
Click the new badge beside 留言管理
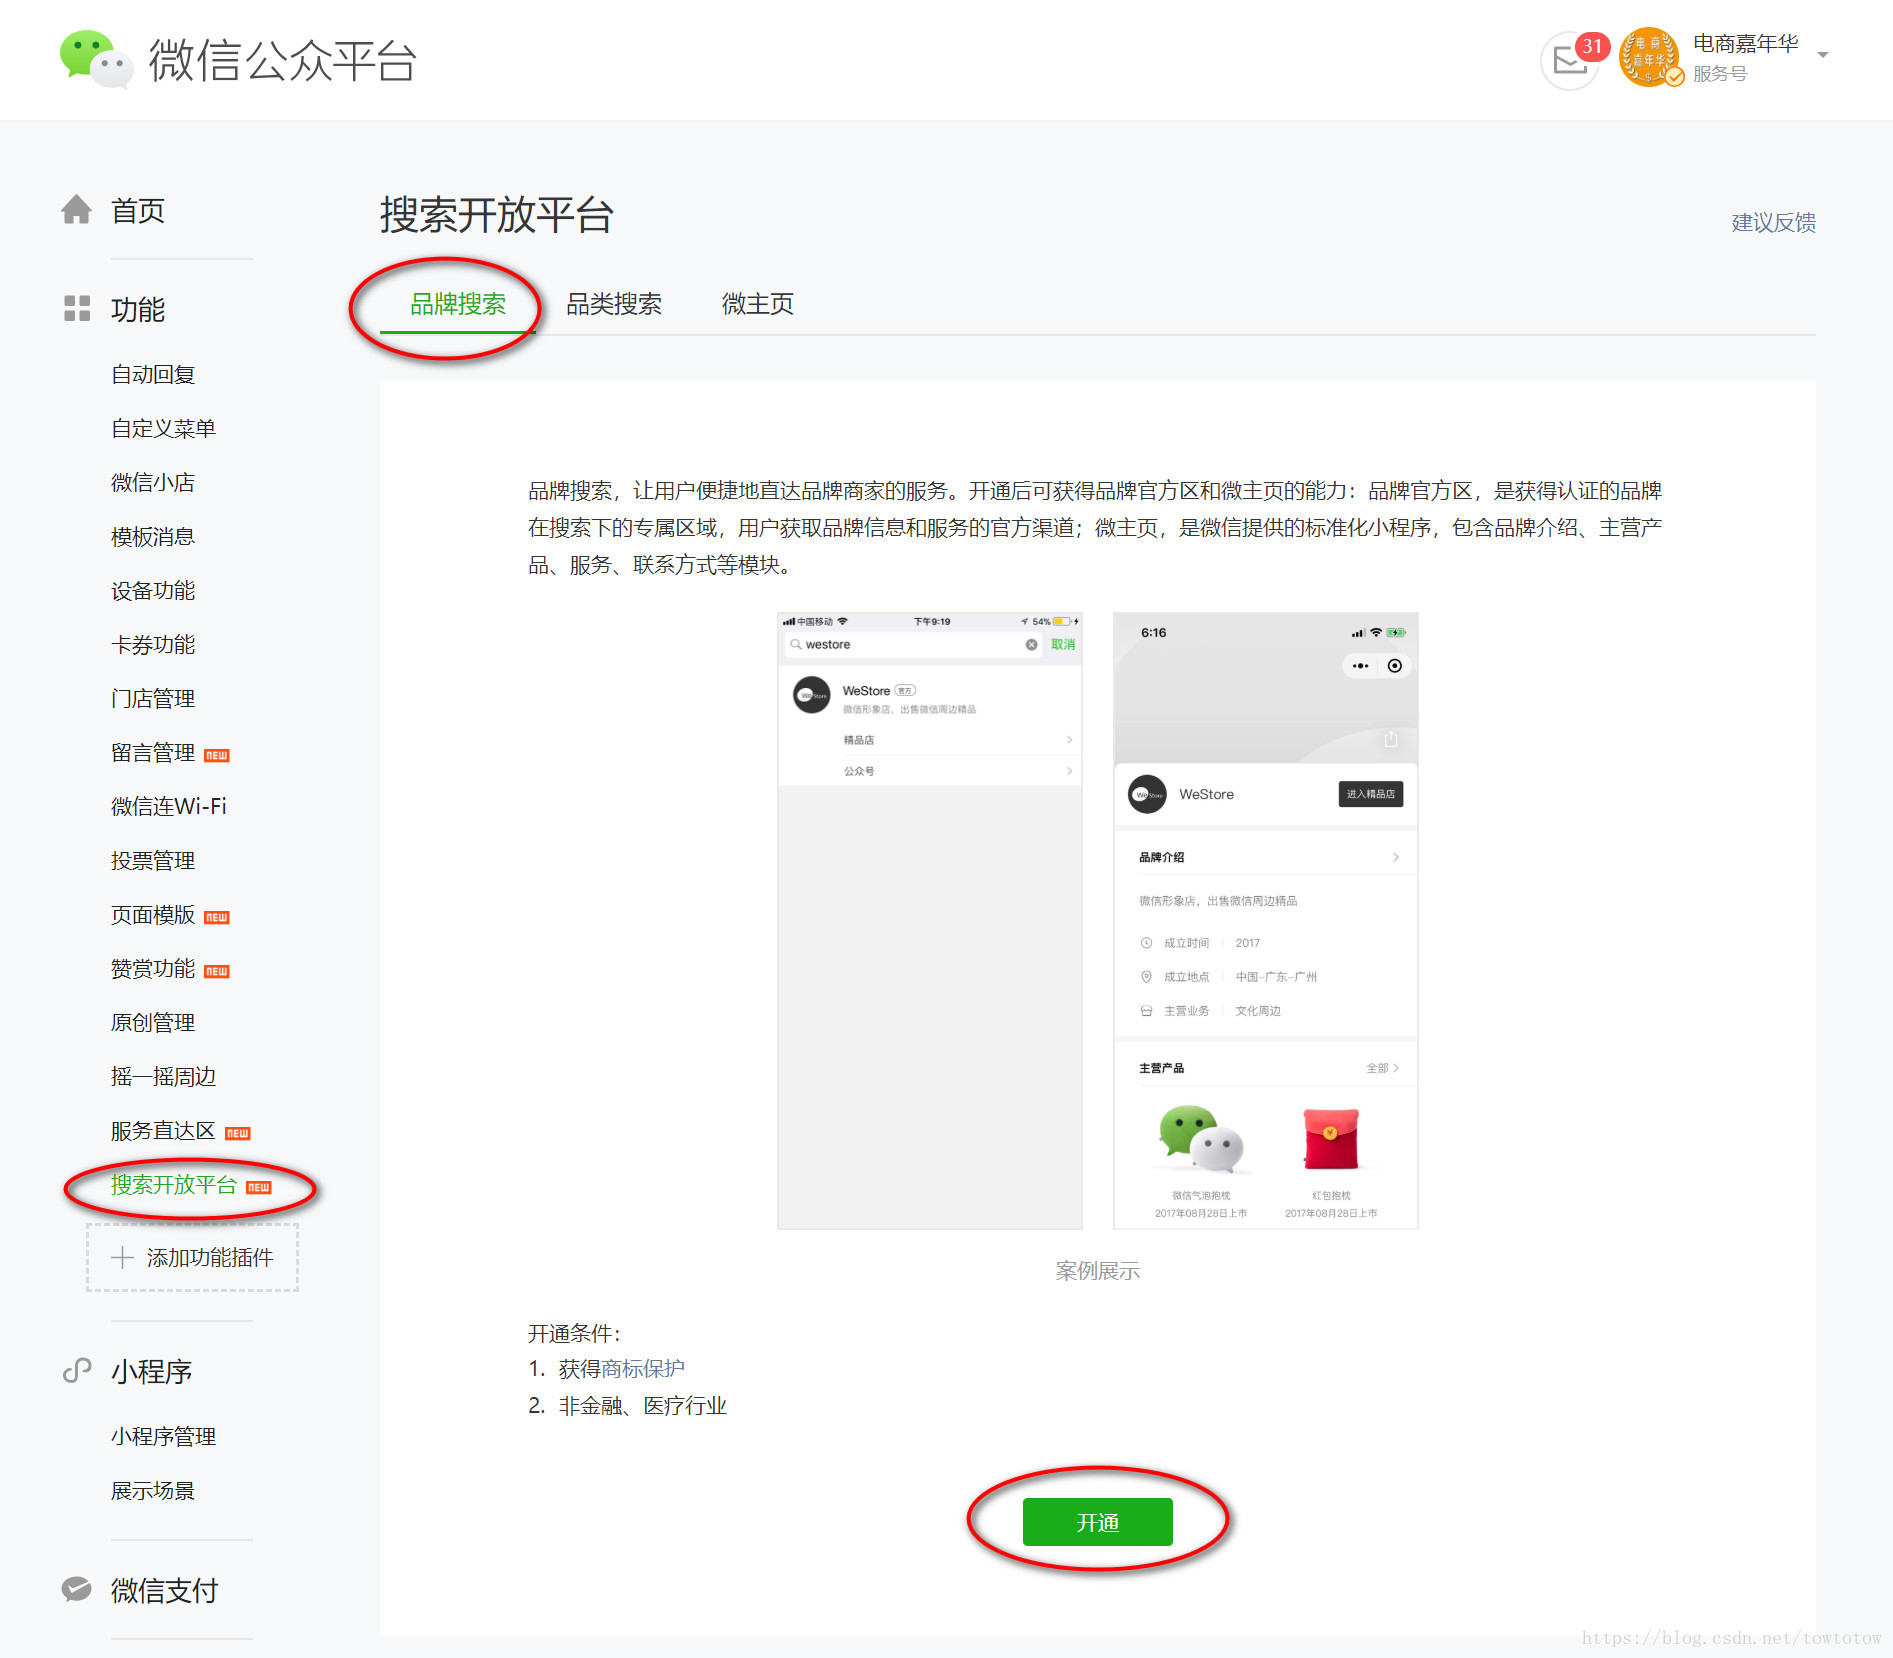[x=217, y=755]
